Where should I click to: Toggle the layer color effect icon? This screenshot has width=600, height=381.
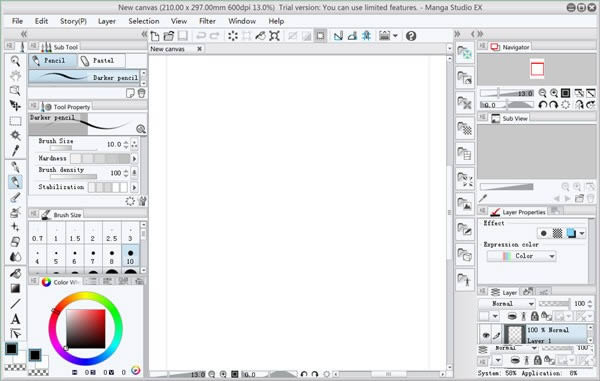pyautogui.click(x=571, y=233)
